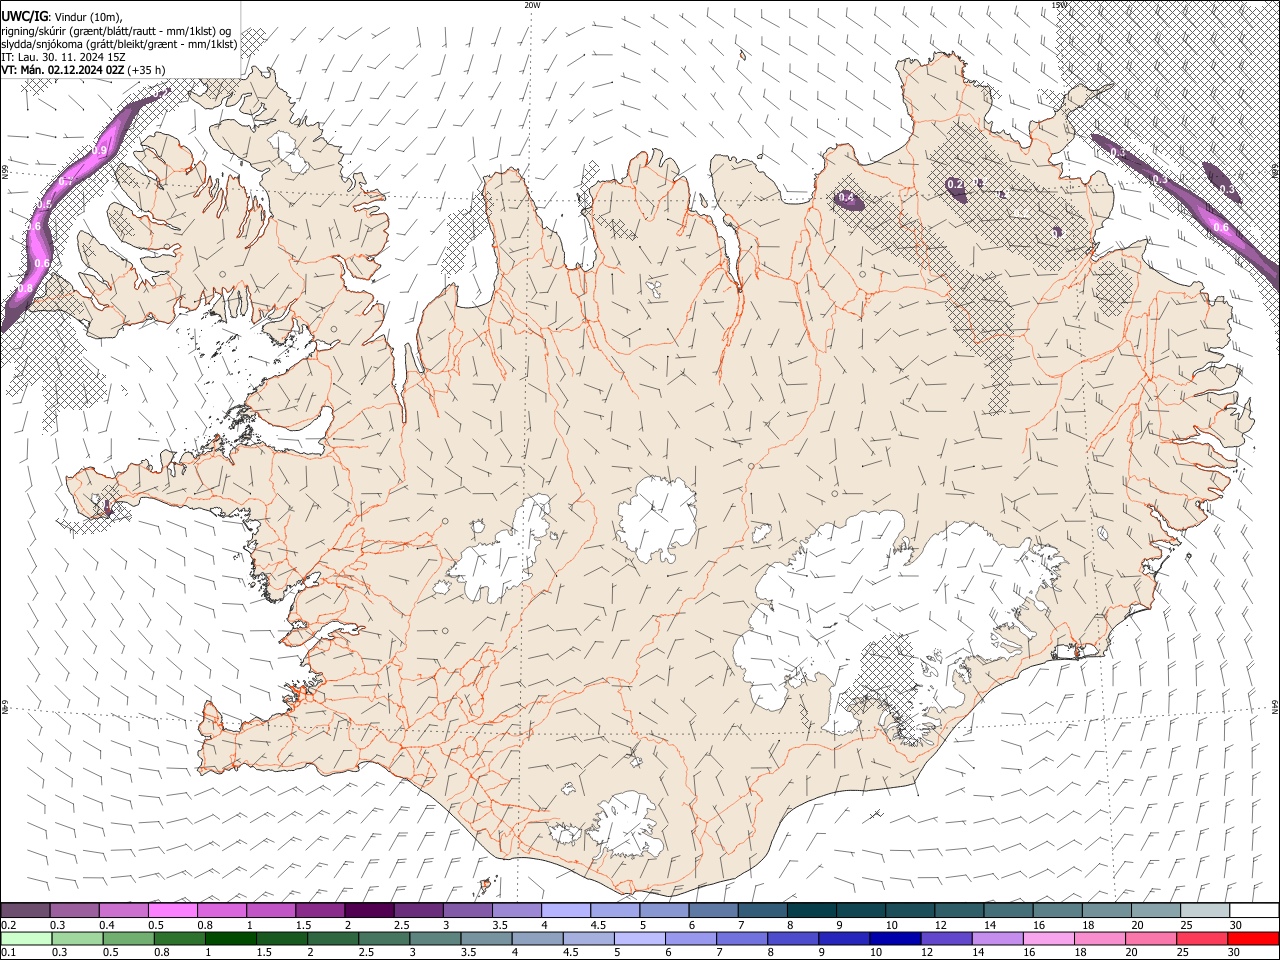The height and width of the screenshot is (960, 1280).
Task: Click the 'IT: Lau. 30. 11. 2024 15Z' line
Action: pos(63,57)
